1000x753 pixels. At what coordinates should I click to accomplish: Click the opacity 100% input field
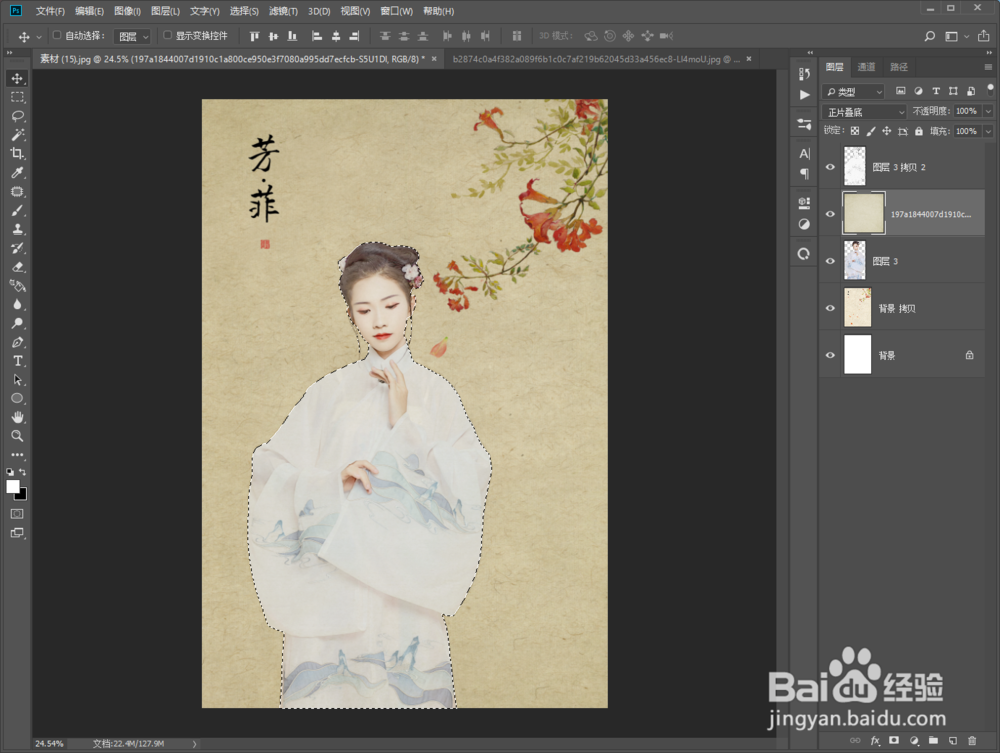point(967,111)
